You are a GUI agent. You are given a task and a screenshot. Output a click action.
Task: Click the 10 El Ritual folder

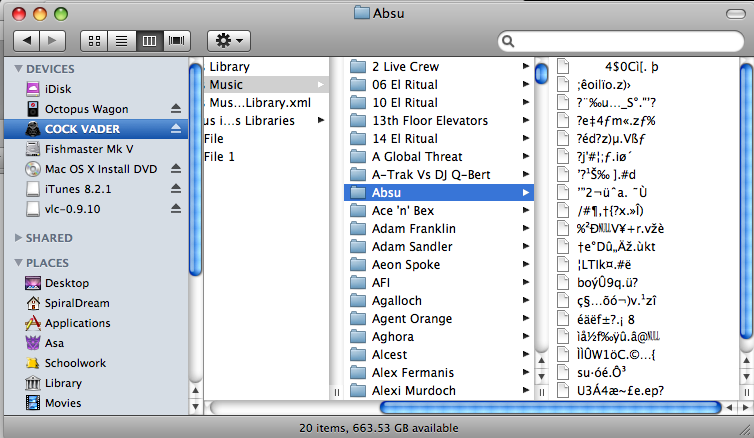click(x=439, y=102)
